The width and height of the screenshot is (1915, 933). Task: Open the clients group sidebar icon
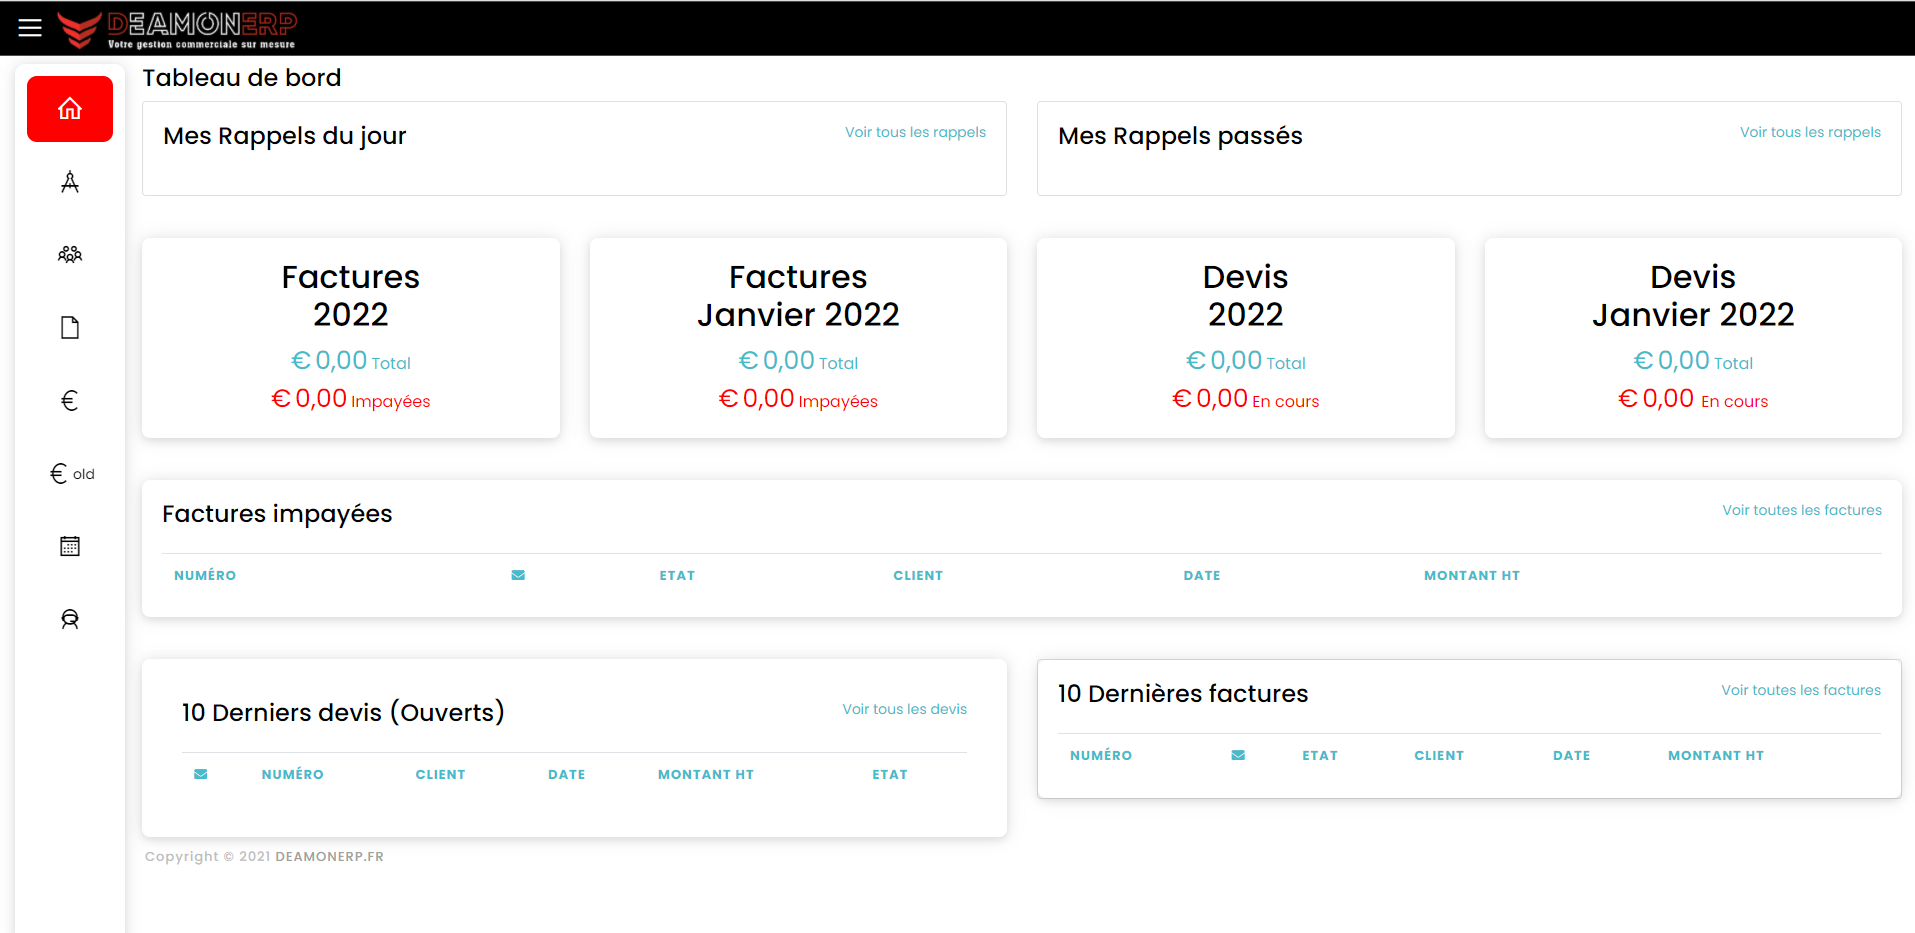pos(70,255)
